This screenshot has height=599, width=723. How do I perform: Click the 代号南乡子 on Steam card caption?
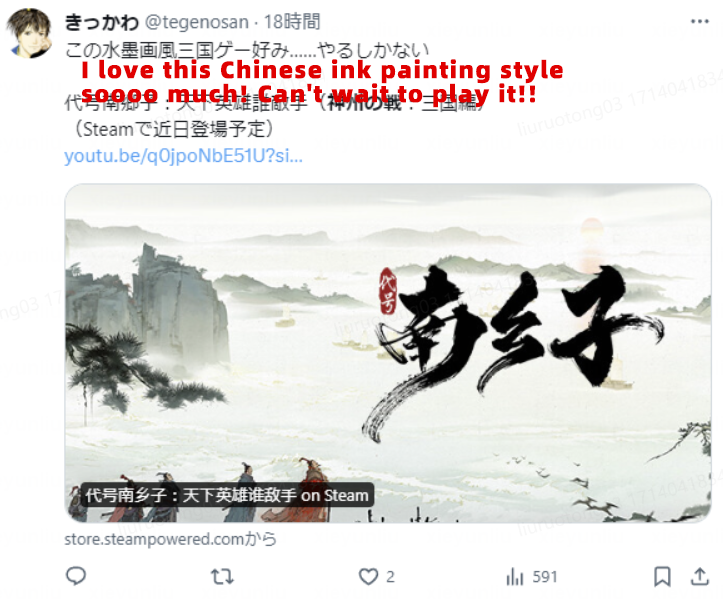[227, 495]
